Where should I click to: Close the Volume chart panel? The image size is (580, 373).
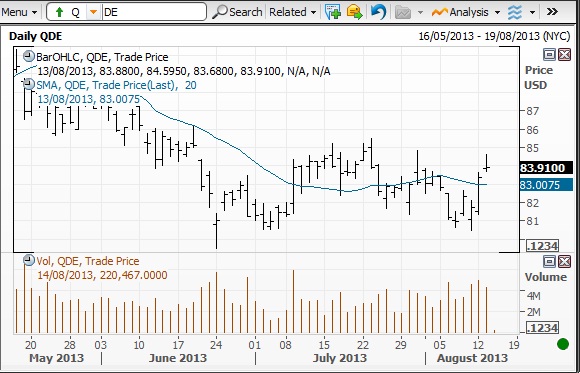(564, 262)
